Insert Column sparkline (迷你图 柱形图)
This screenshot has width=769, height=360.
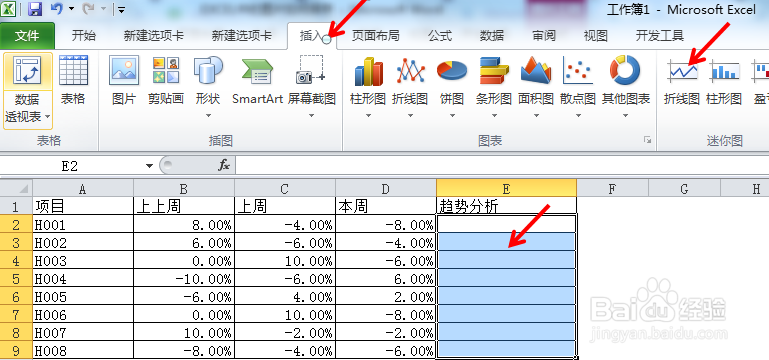coord(724,81)
